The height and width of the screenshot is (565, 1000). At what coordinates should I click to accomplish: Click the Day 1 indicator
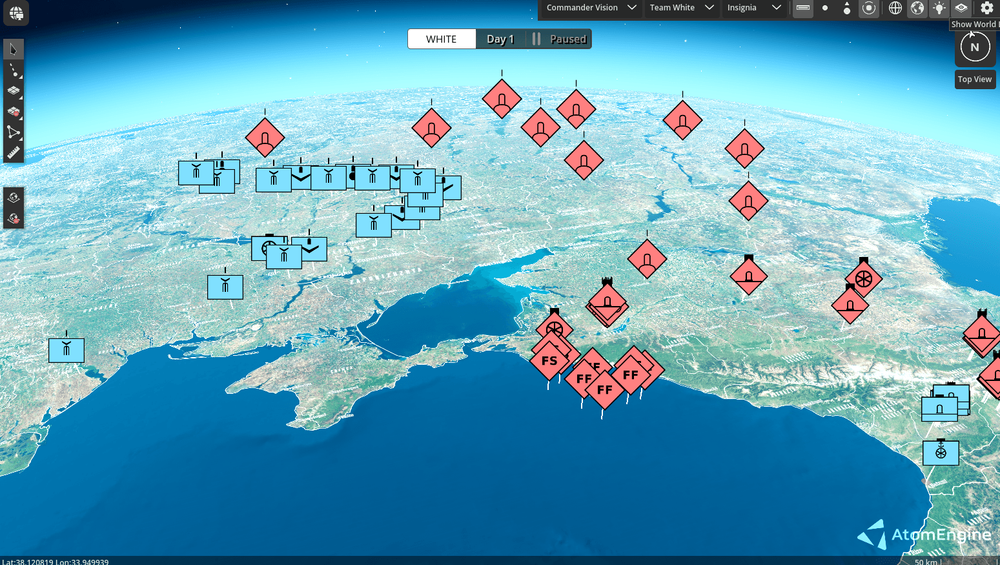[500, 39]
